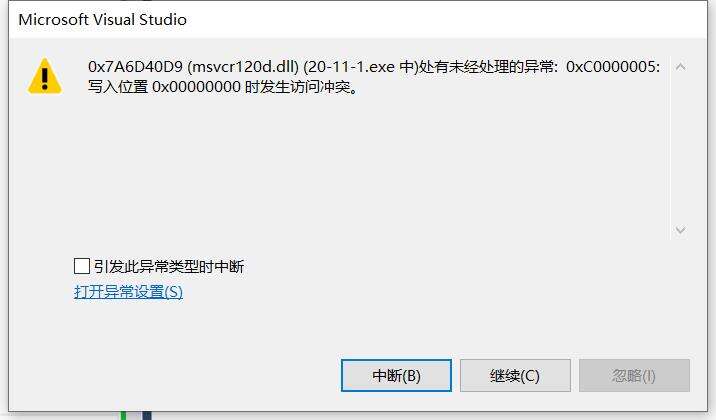Click the 继续(C) button
This screenshot has height=420, width=716.
tap(515, 375)
